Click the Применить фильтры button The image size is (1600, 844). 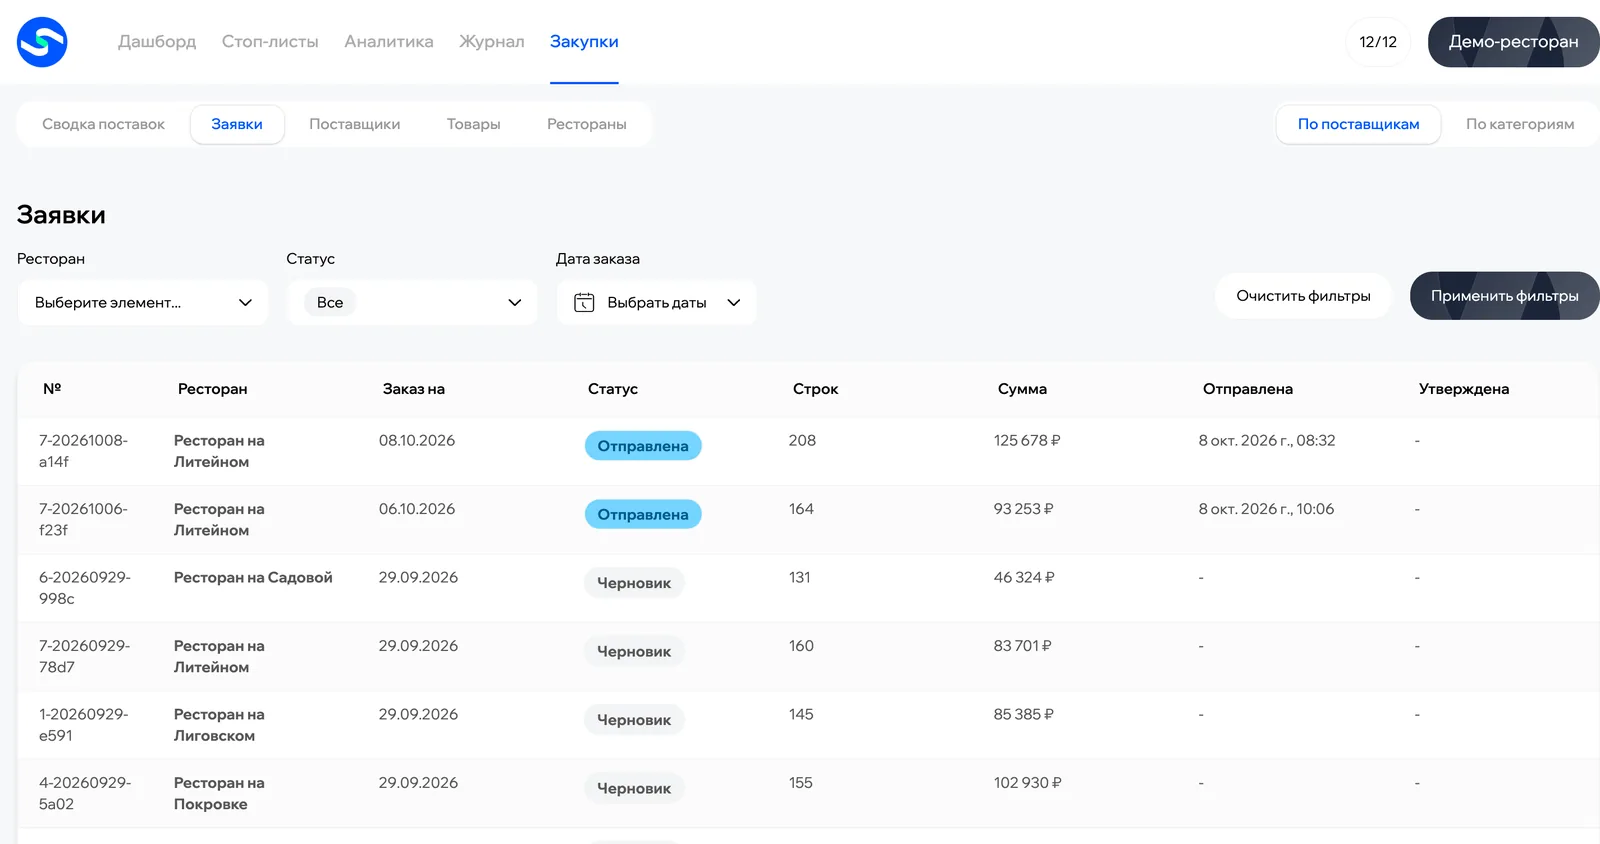(1505, 296)
